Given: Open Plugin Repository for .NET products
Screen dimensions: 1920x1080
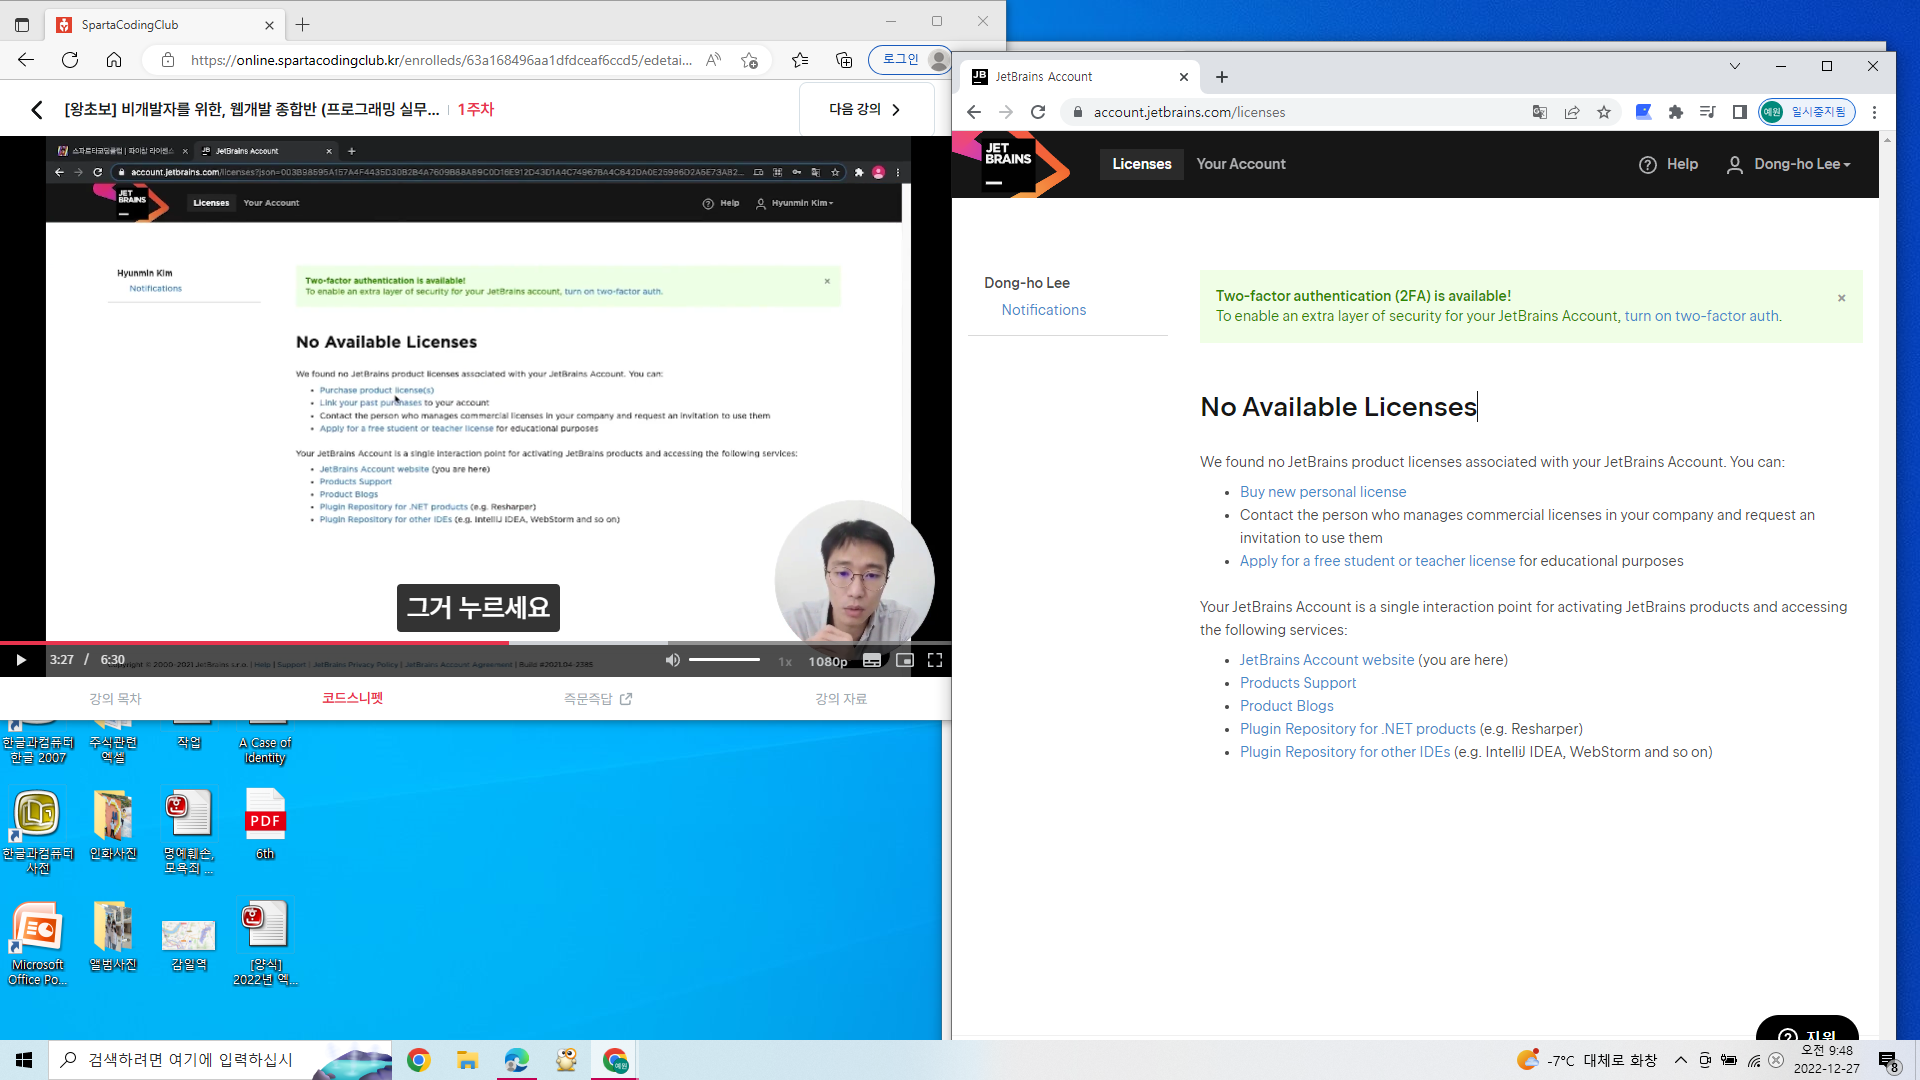Looking at the screenshot, I should (x=1358, y=729).
